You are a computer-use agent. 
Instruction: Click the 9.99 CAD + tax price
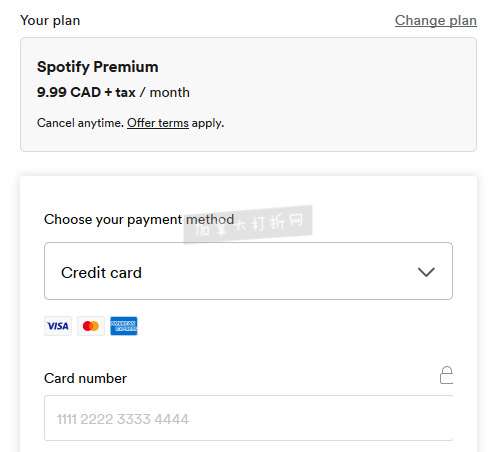tap(86, 92)
